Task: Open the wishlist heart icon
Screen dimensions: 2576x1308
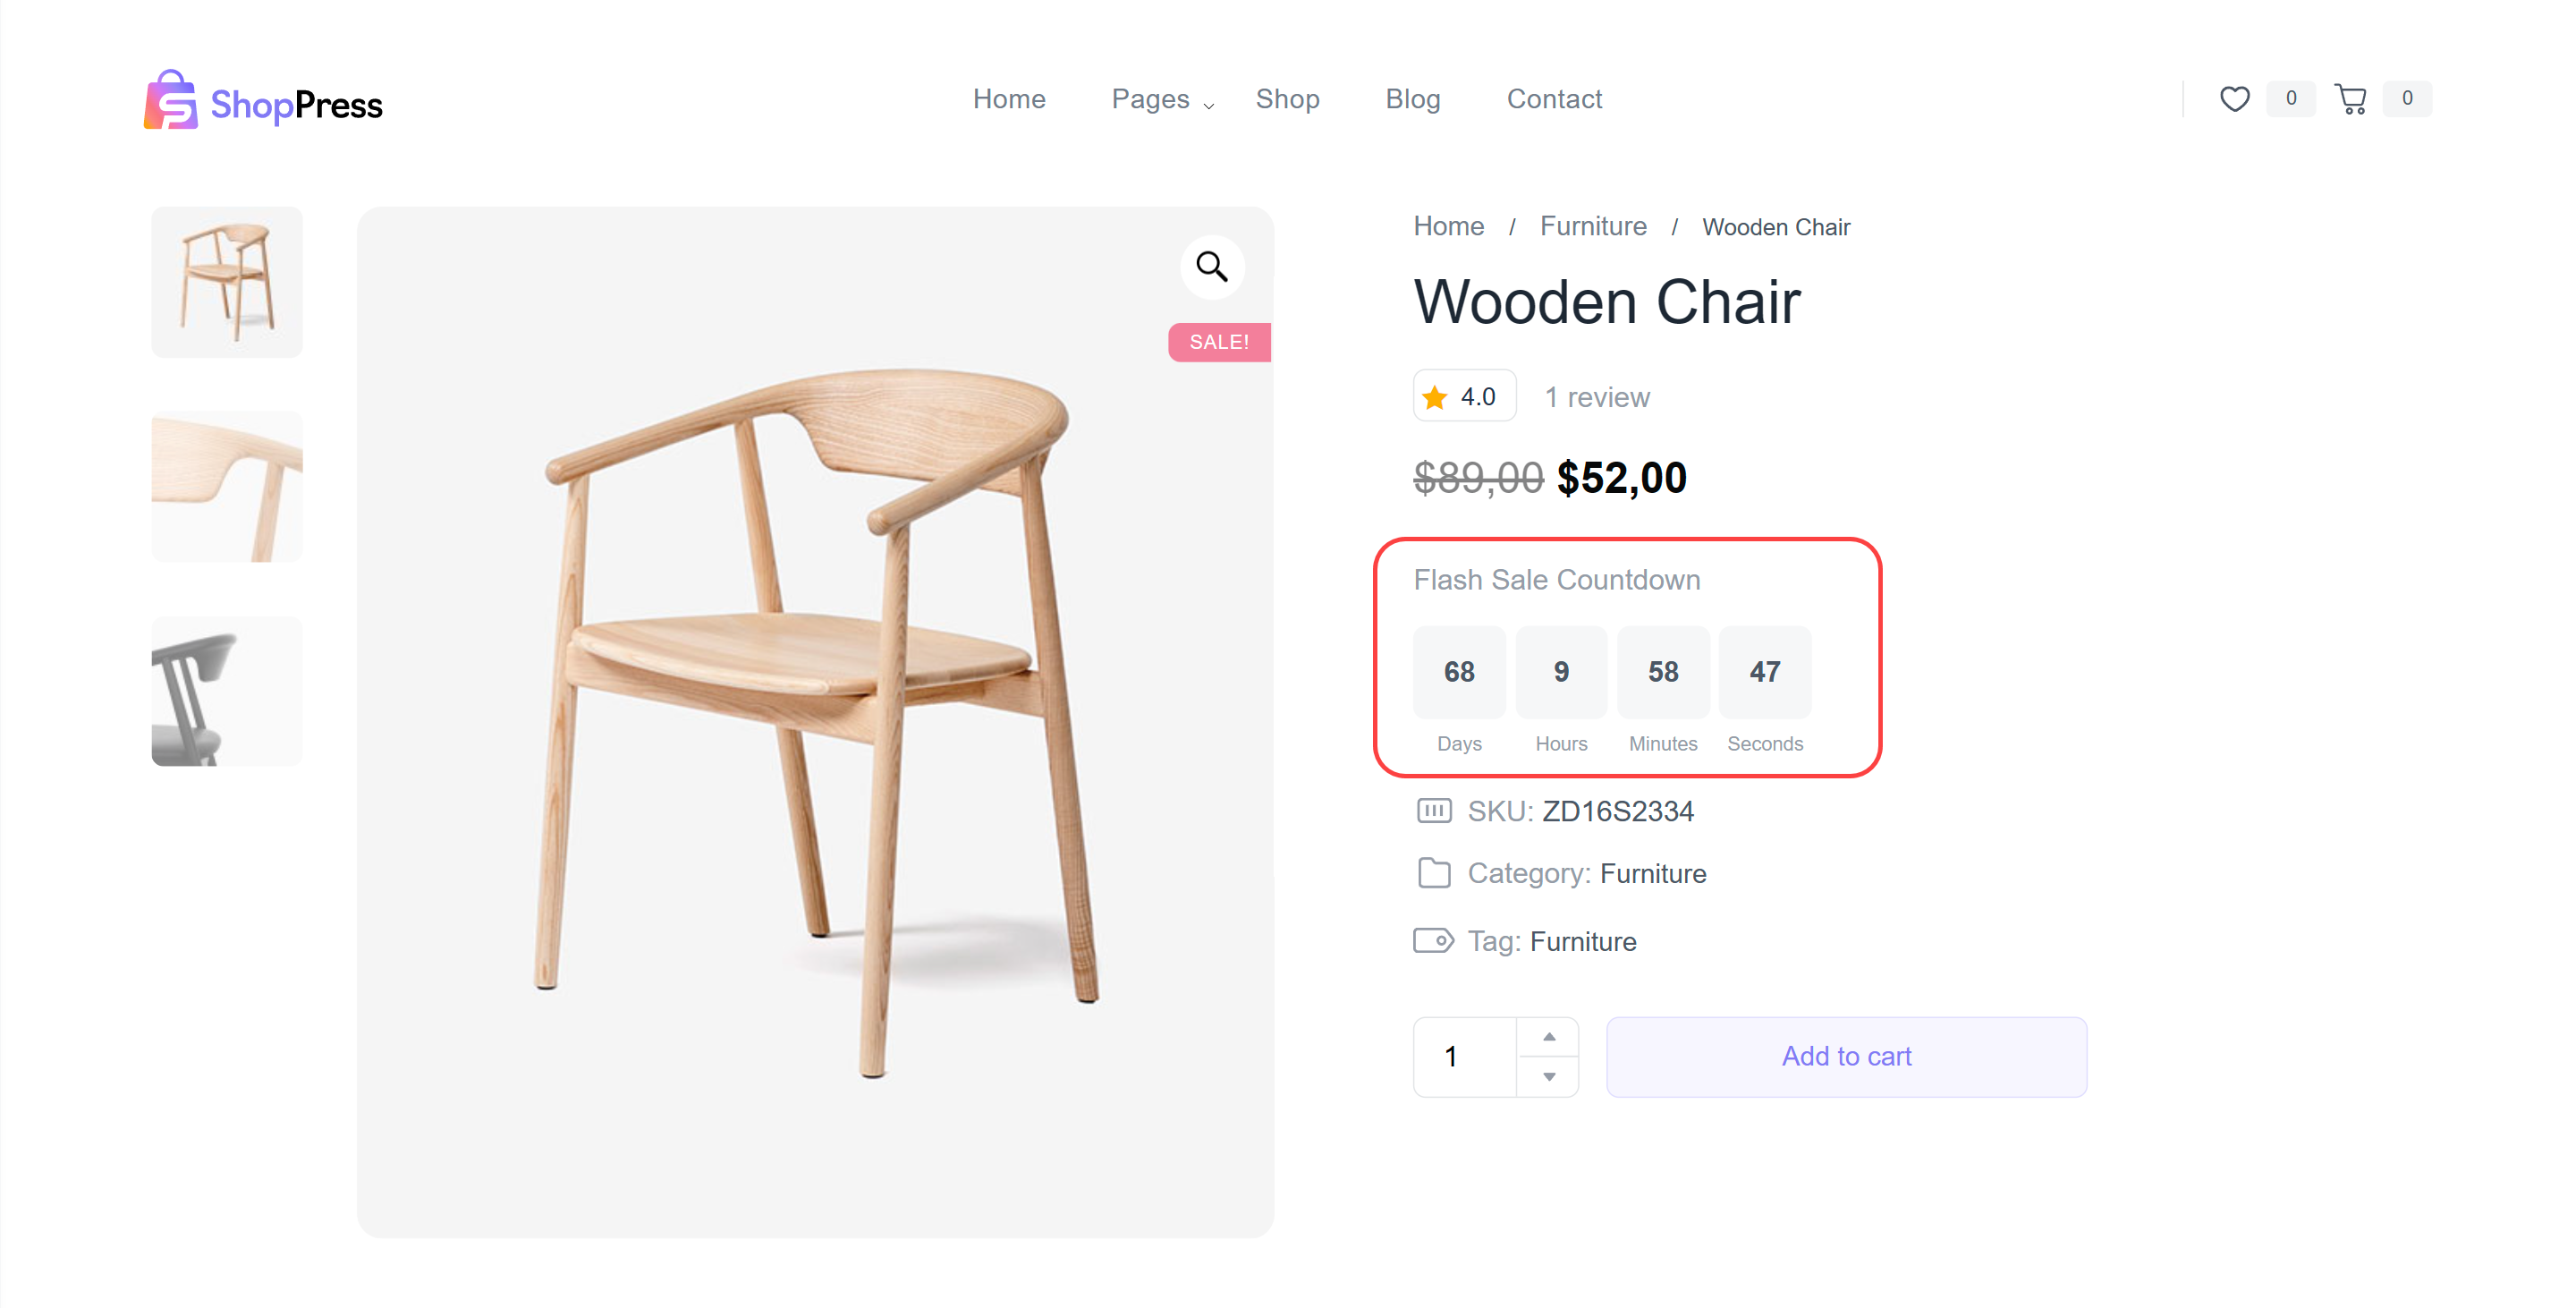Action: [2235, 98]
